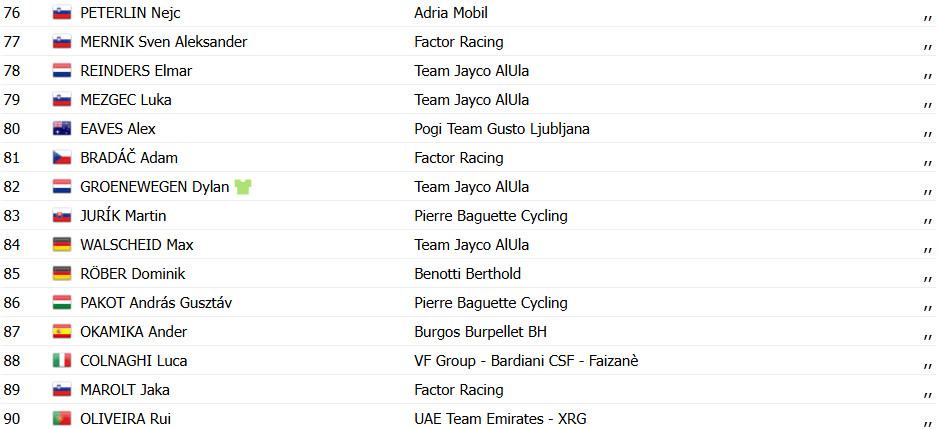Click the Italian flag beside COLNAGHI Luca
The image size is (939, 429).
(x=62, y=361)
